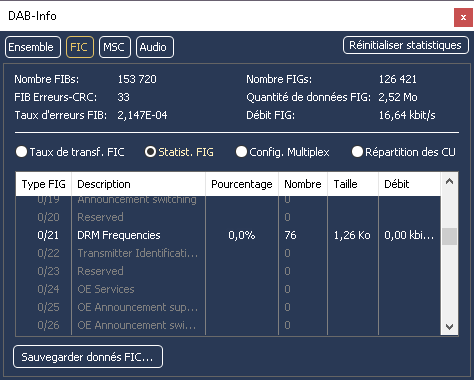Sort by Description column header
Screen dimensions: 474x380
pyautogui.click(x=138, y=184)
